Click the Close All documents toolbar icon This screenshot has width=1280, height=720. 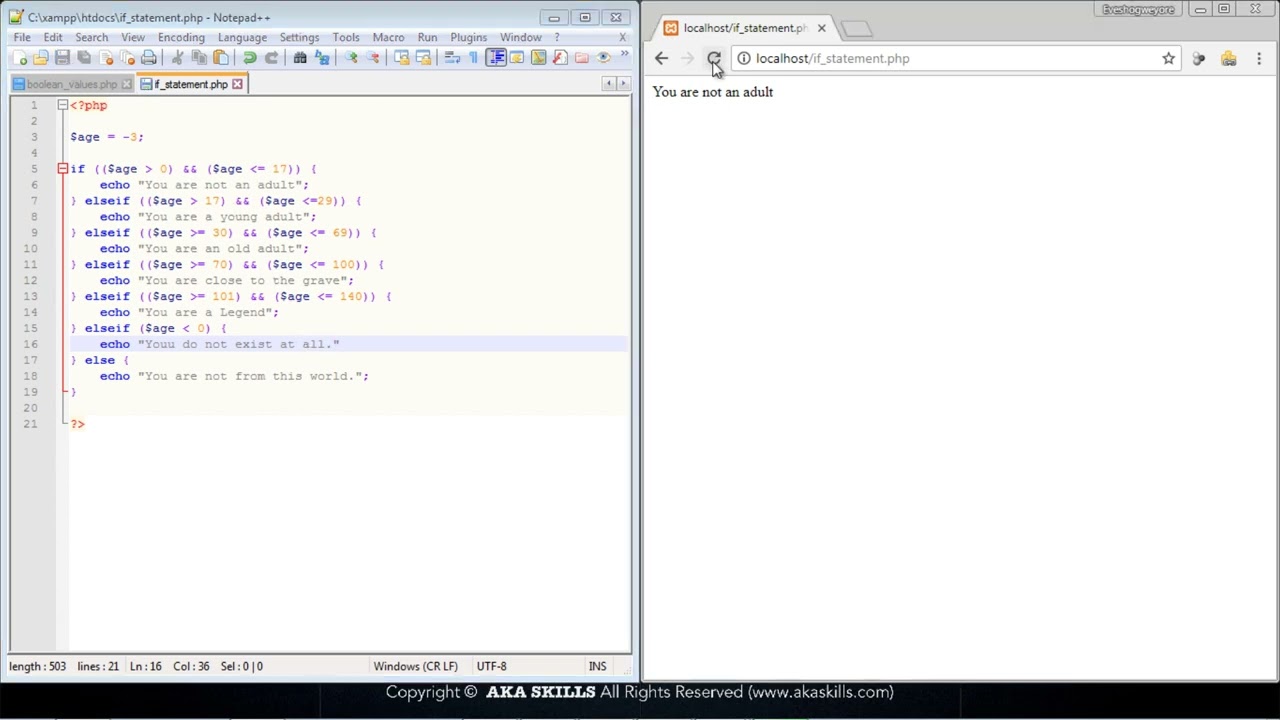pos(127,58)
